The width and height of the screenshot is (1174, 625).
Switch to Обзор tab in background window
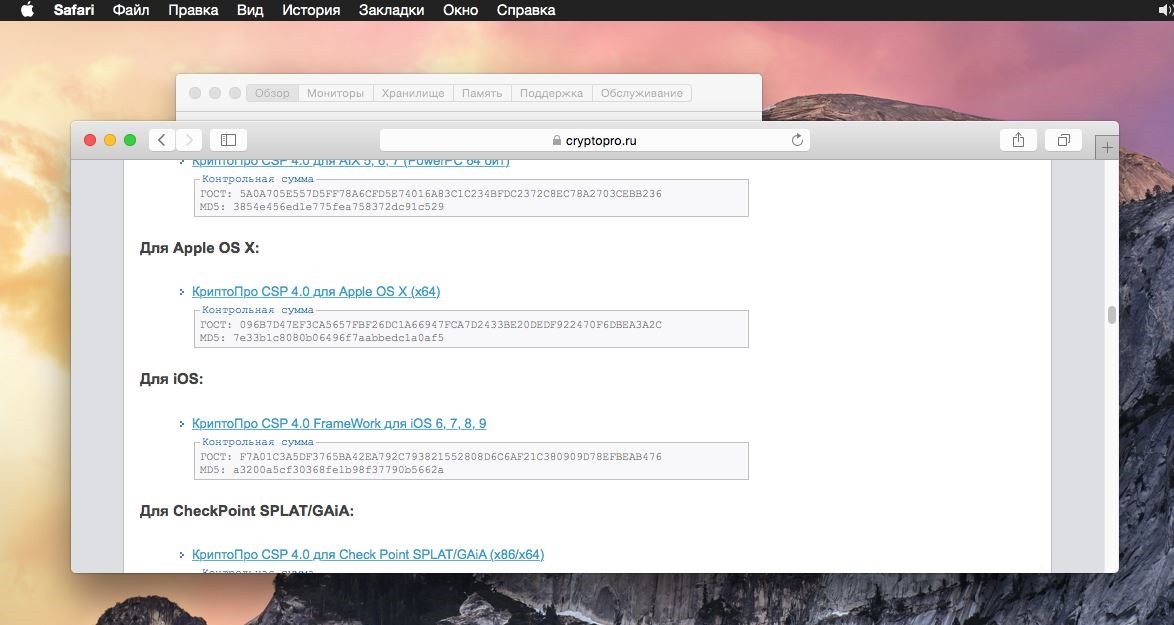coord(272,94)
